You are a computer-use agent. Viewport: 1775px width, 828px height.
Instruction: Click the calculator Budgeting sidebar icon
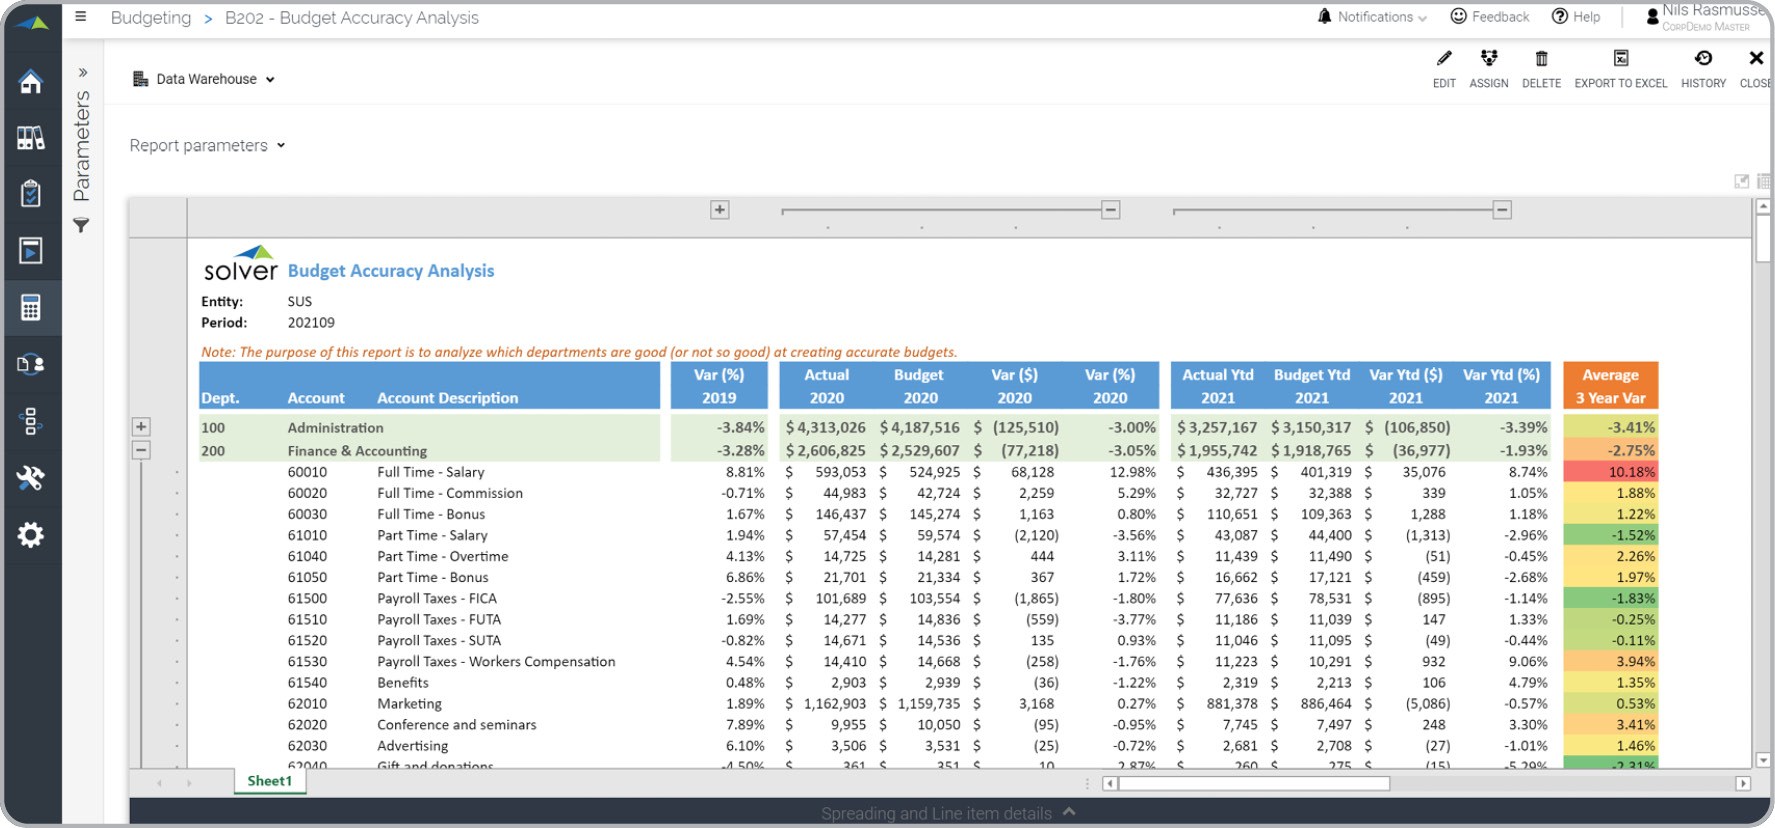(x=31, y=308)
